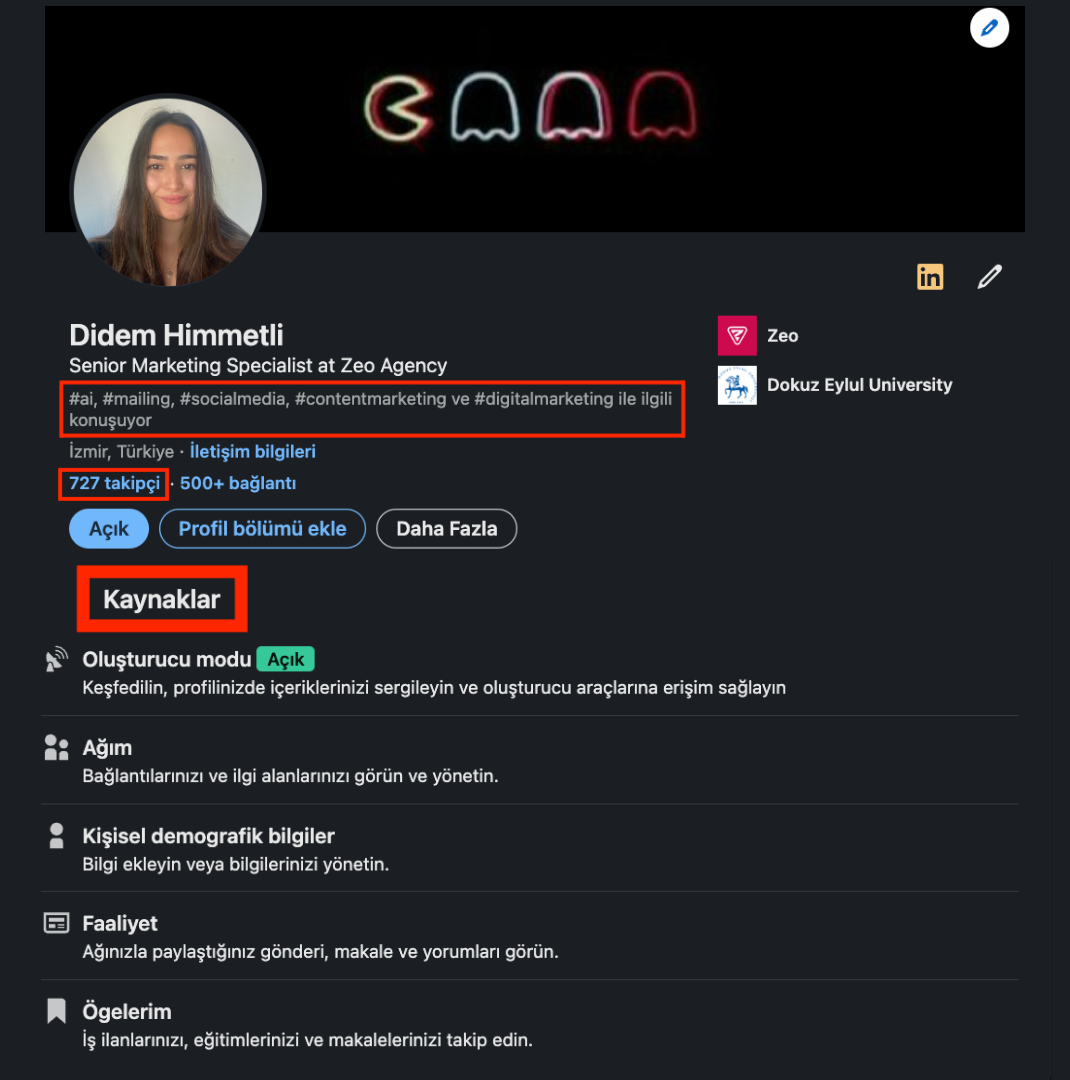Open the 500+ bağlantı link
The height and width of the screenshot is (1080, 1070).
[238, 484]
